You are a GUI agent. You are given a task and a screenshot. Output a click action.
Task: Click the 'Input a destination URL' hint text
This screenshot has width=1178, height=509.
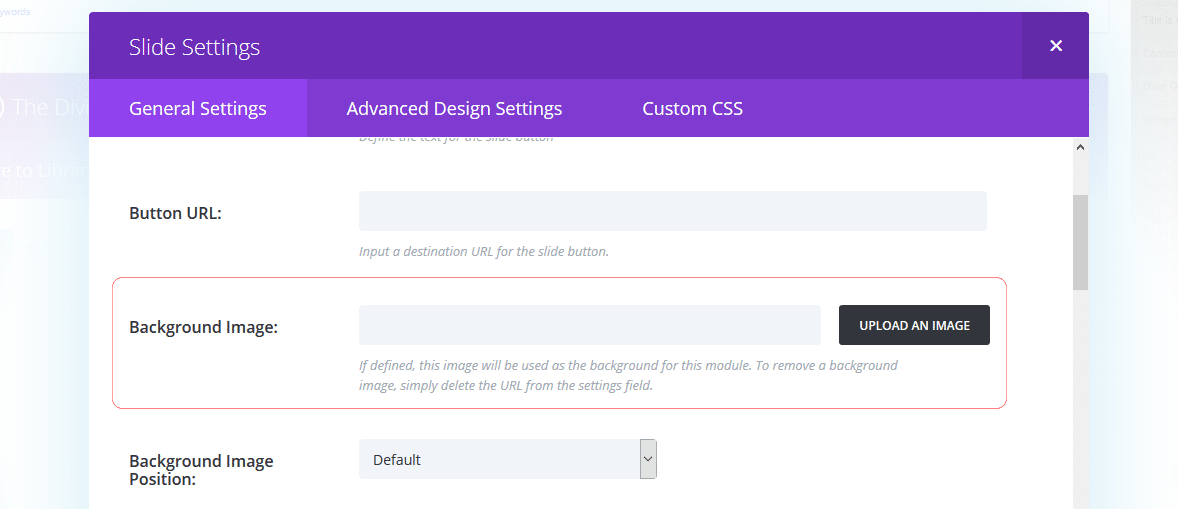click(x=484, y=251)
